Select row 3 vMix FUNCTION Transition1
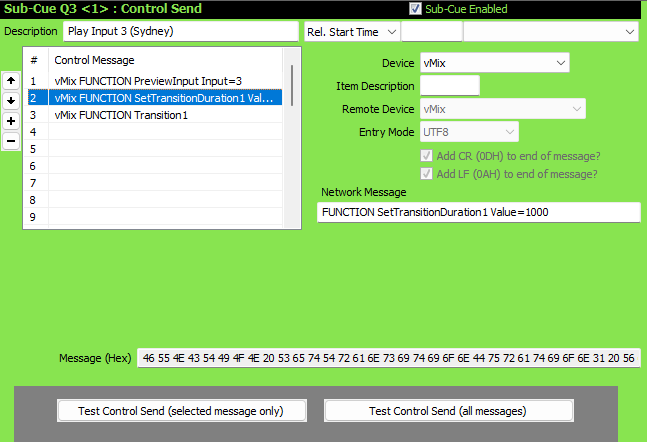The height and width of the screenshot is (442, 647). pos(155,115)
